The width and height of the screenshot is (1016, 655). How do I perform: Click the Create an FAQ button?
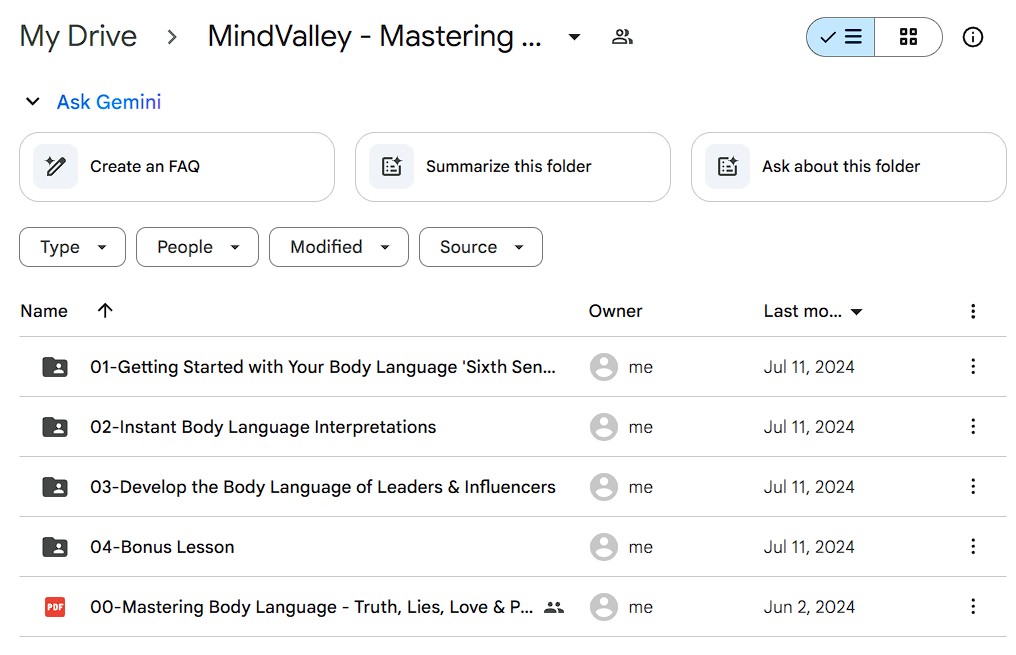click(x=177, y=167)
